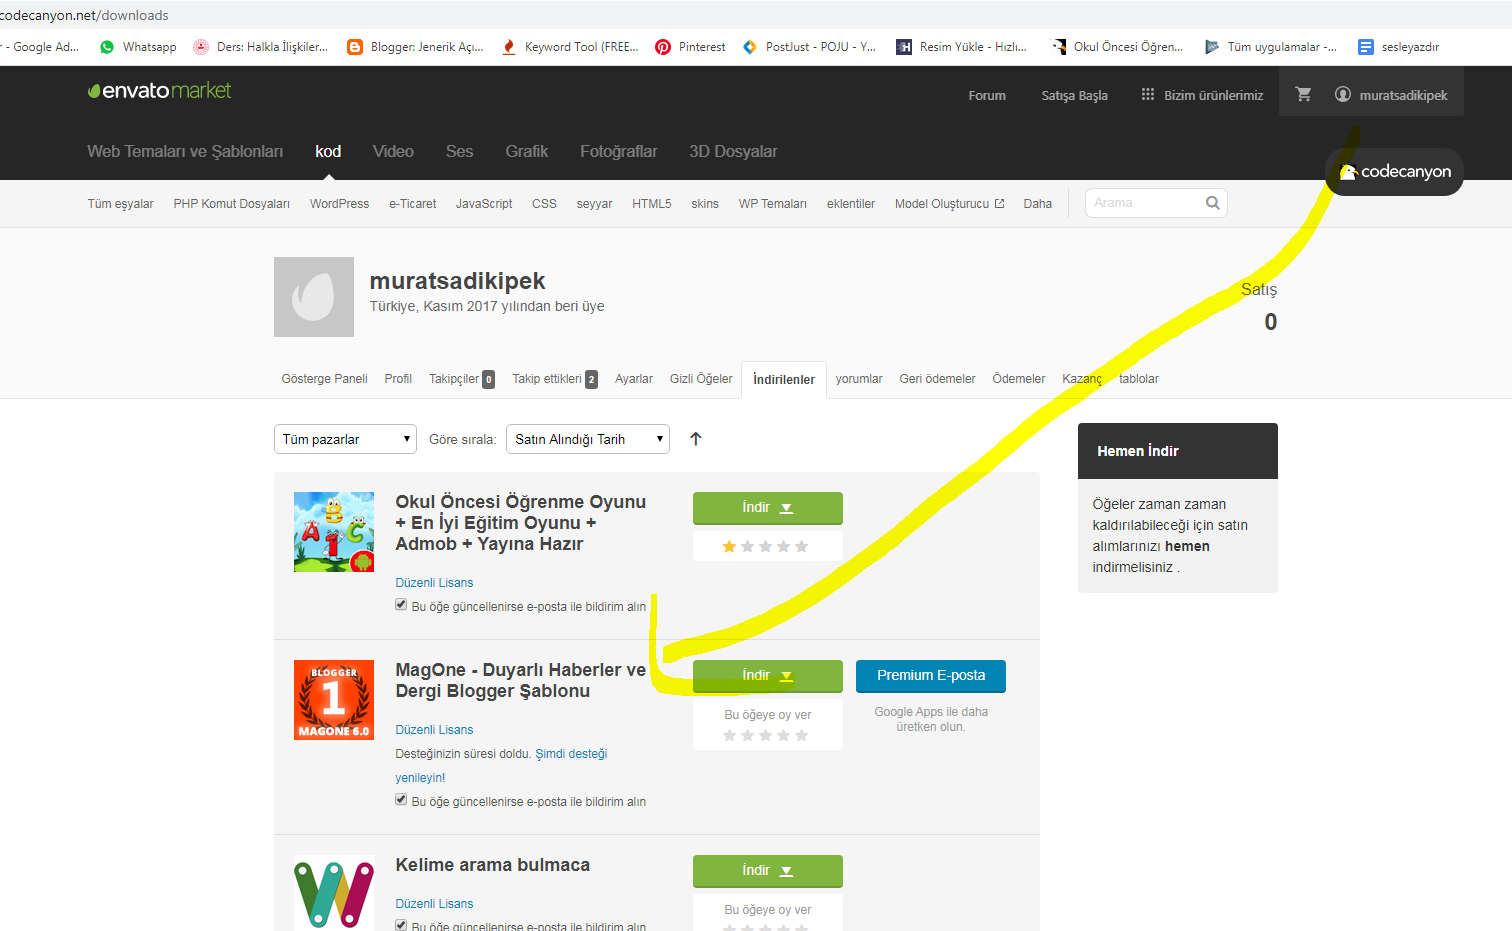The image size is (1512, 931).
Task: Switch to Gösterge Paneli tab
Action: tap(324, 379)
